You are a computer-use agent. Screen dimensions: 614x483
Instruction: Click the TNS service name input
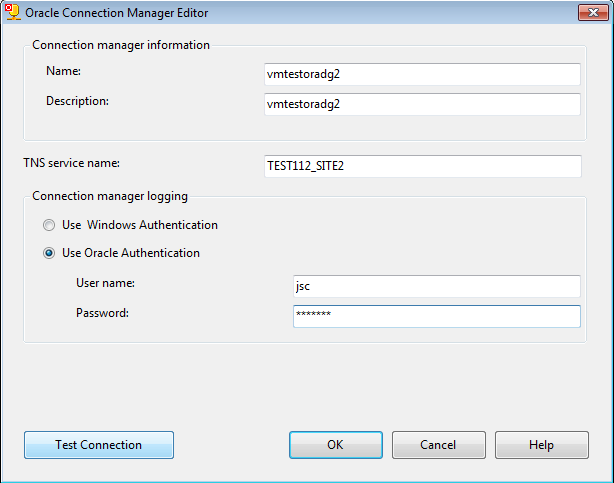pos(422,166)
